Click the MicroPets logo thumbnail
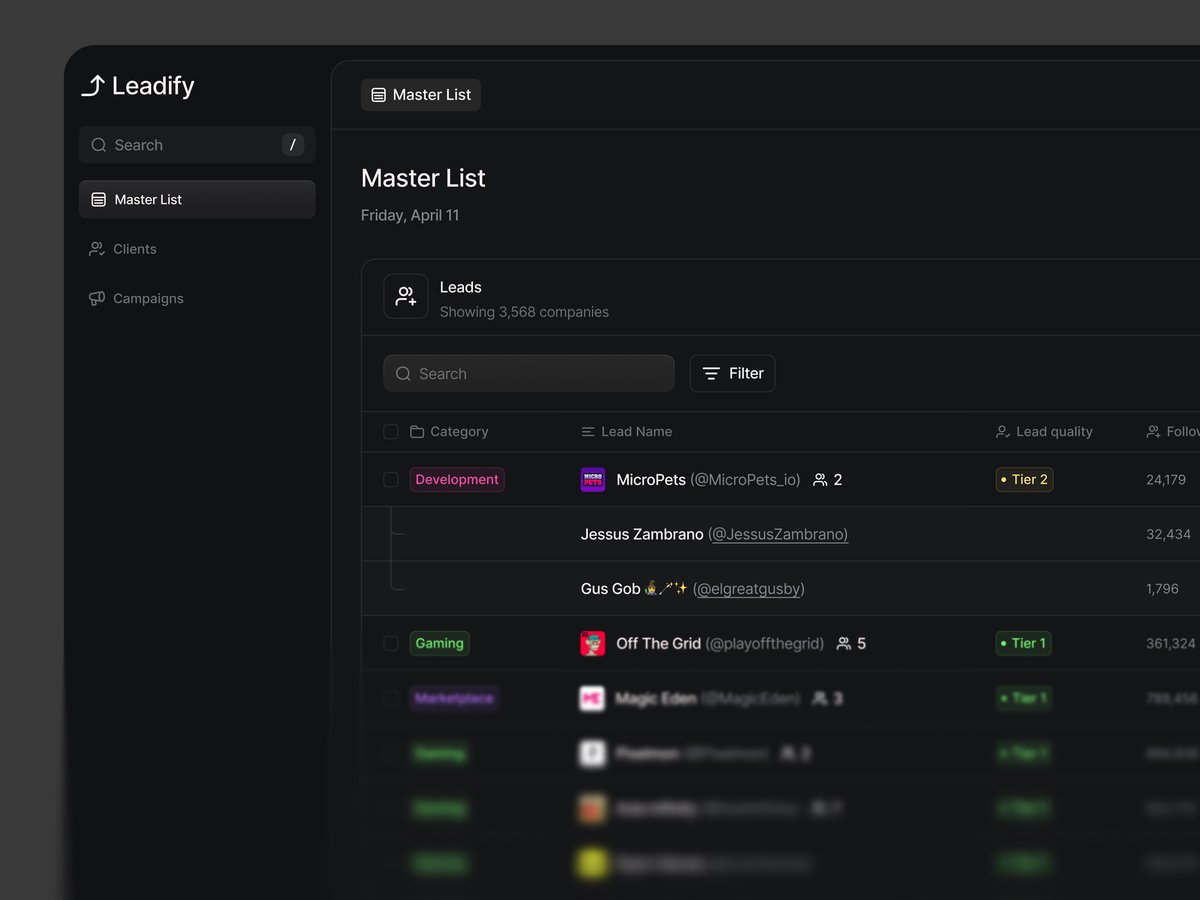 click(593, 480)
